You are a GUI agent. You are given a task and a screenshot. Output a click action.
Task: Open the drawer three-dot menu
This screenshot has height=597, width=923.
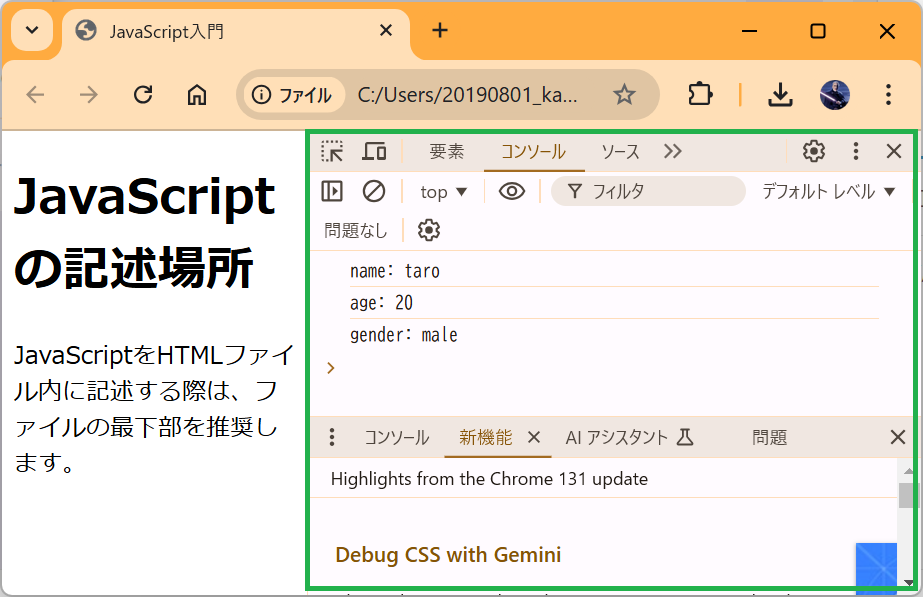tap(332, 437)
